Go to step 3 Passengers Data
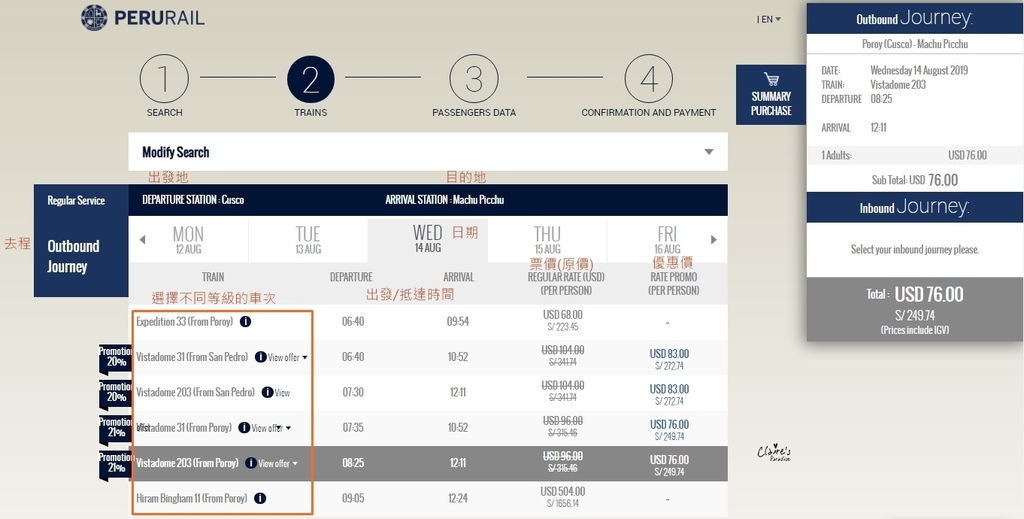 coord(474,80)
